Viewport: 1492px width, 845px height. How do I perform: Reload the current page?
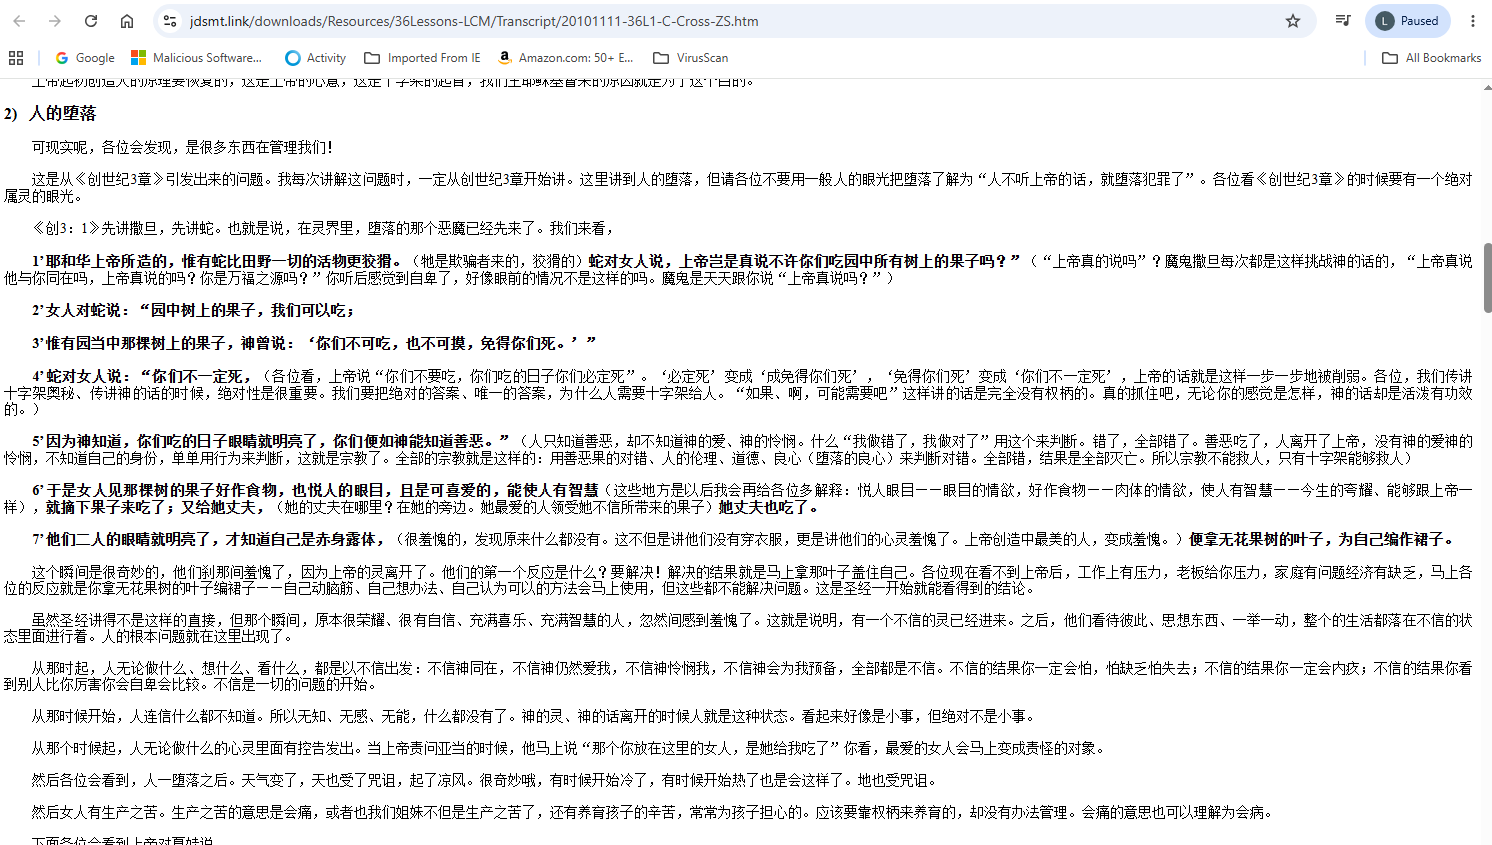point(91,21)
